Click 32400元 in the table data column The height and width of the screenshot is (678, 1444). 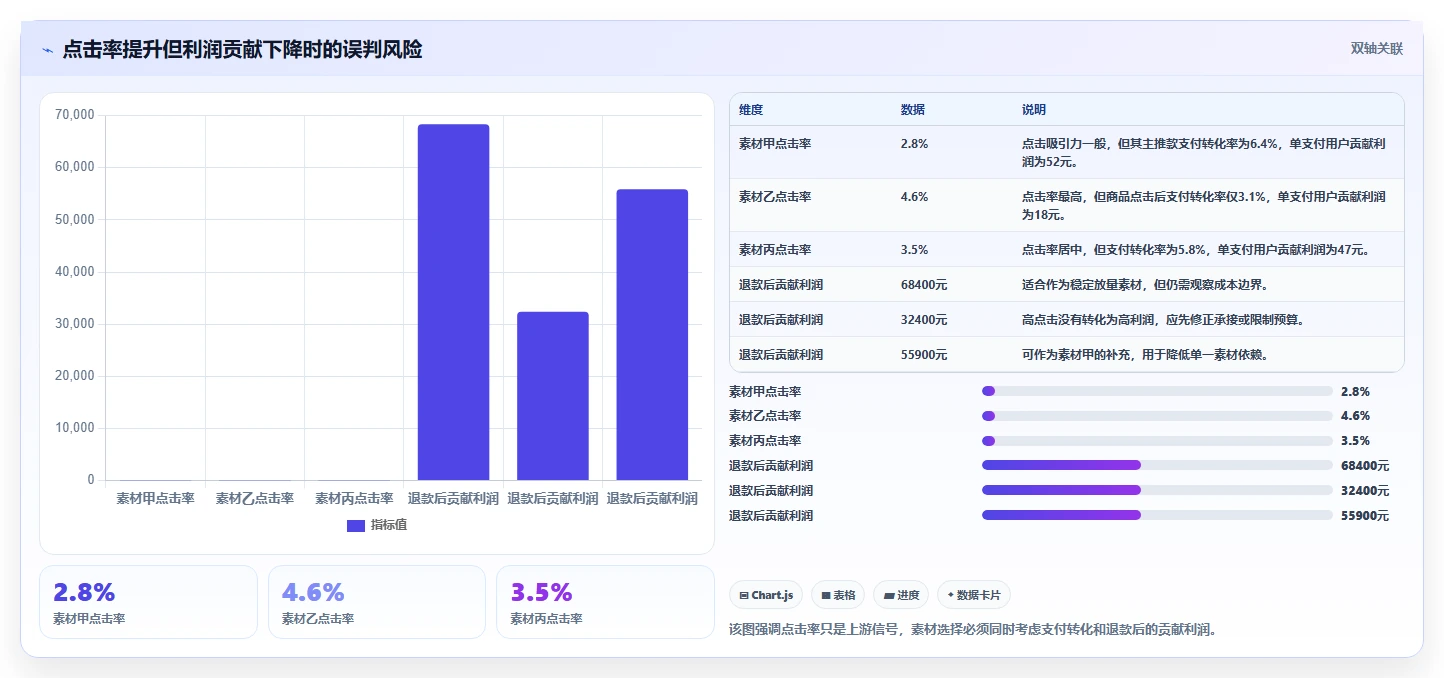[x=924, y=320]
